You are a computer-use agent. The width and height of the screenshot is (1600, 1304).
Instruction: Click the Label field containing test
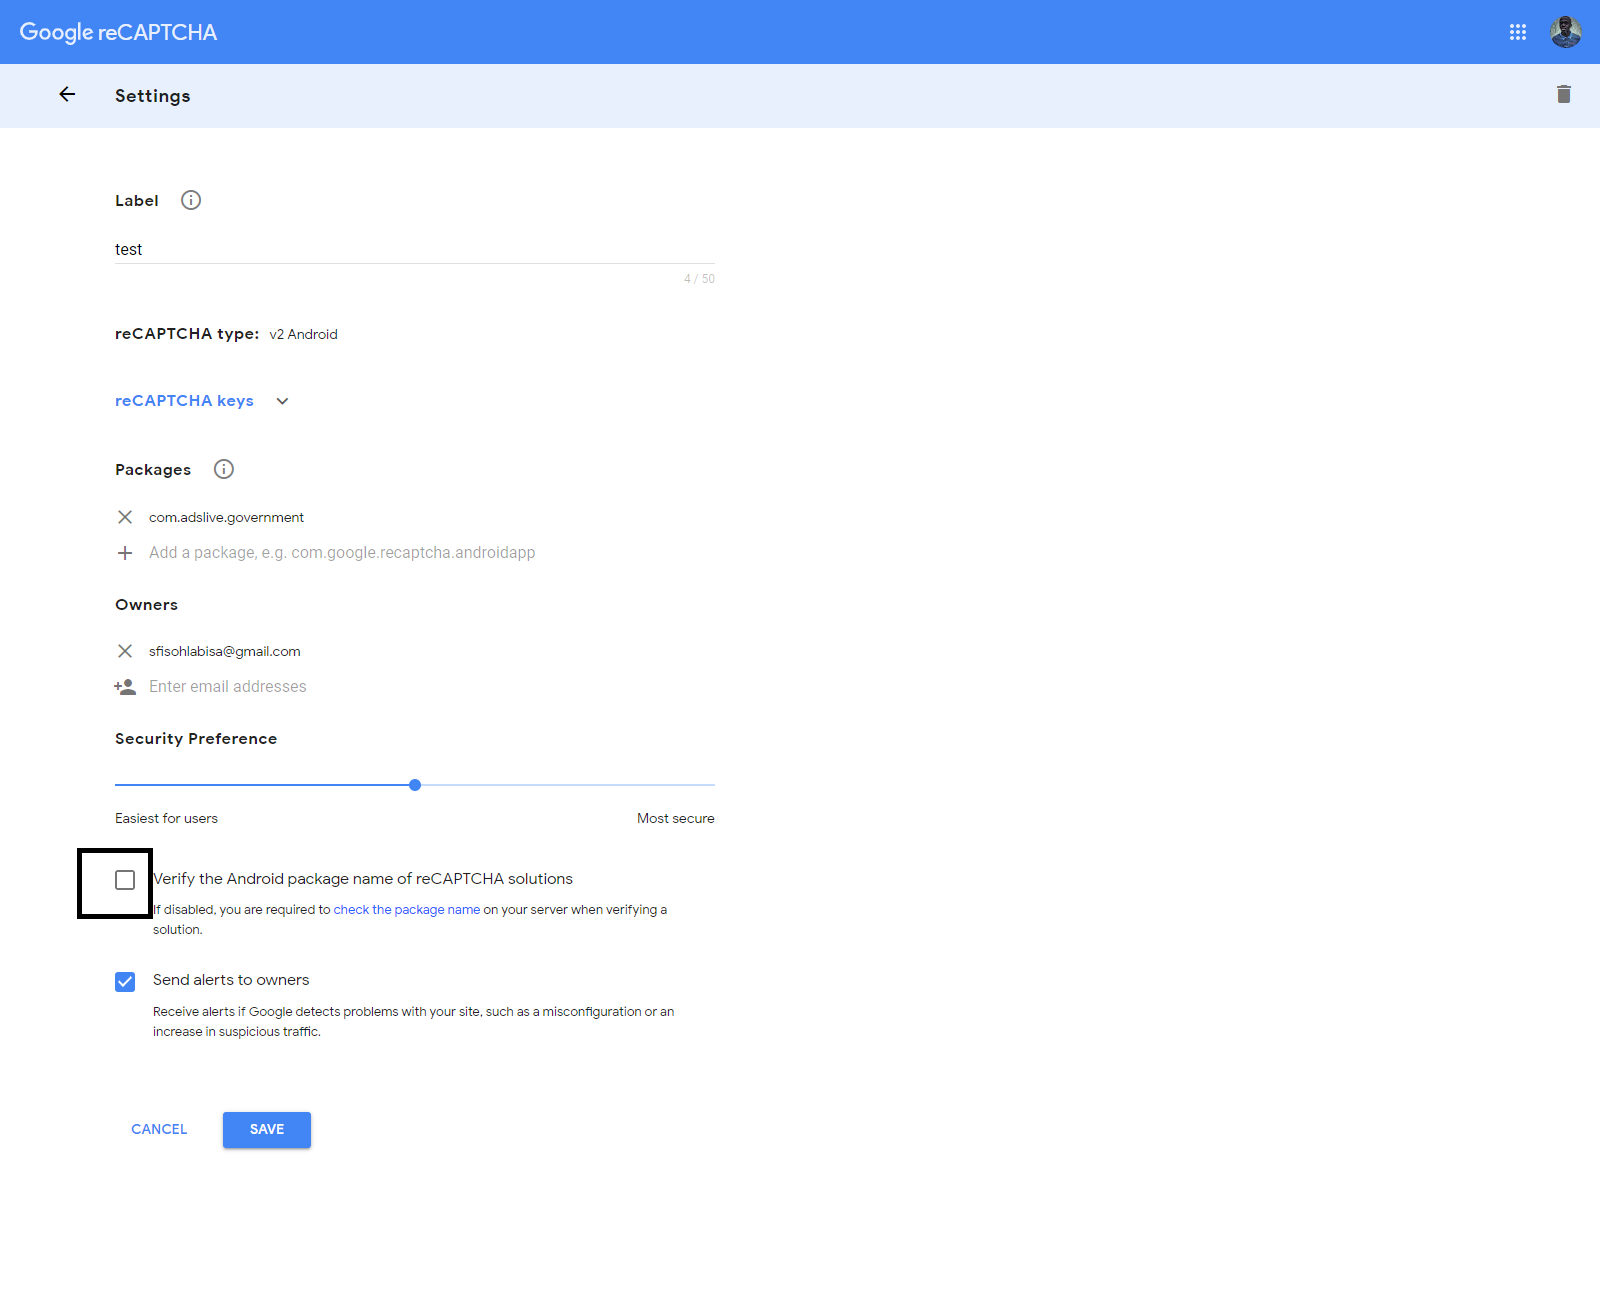tap(415, 249)
